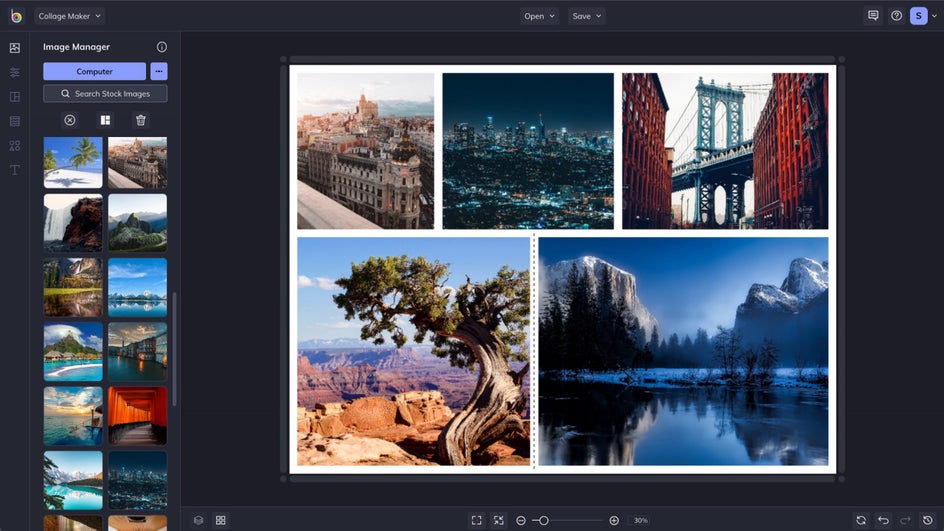Open the Collage Maker dropdown

point(69,16)
